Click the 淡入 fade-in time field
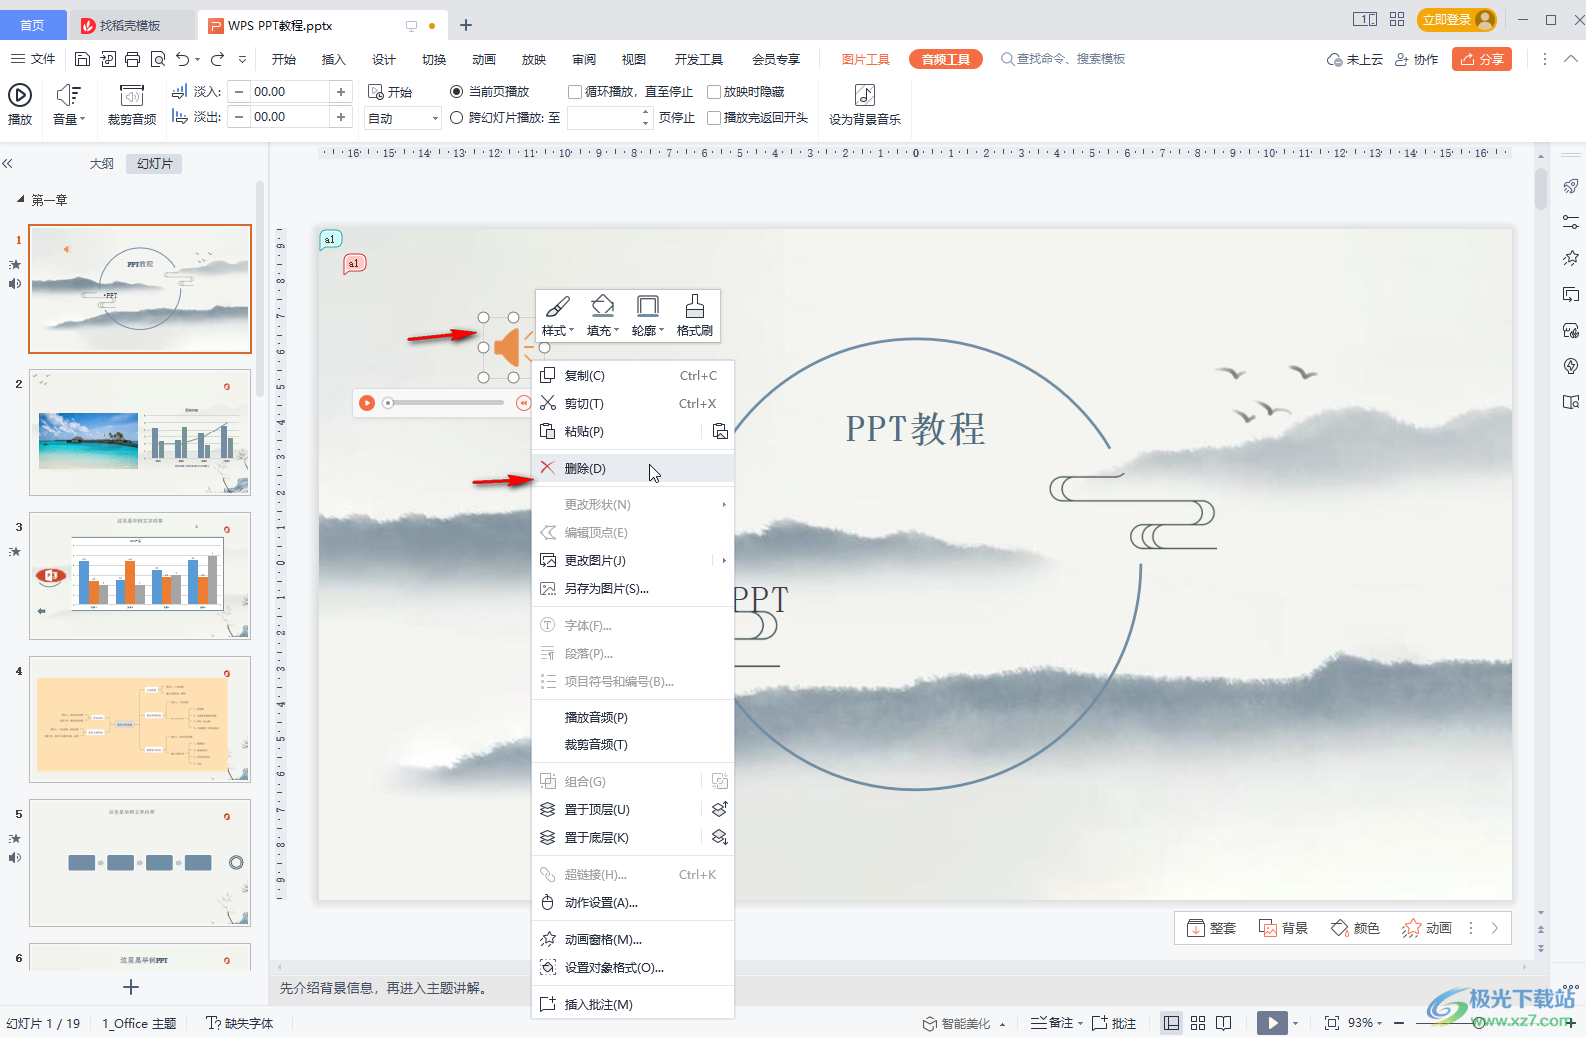The height and width of the screenshot is (1037, 1586). point(290,92)
